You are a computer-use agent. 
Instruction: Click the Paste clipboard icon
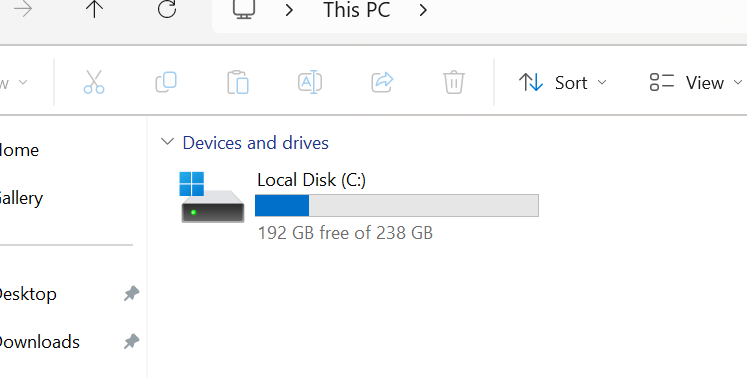pos(238,82)
